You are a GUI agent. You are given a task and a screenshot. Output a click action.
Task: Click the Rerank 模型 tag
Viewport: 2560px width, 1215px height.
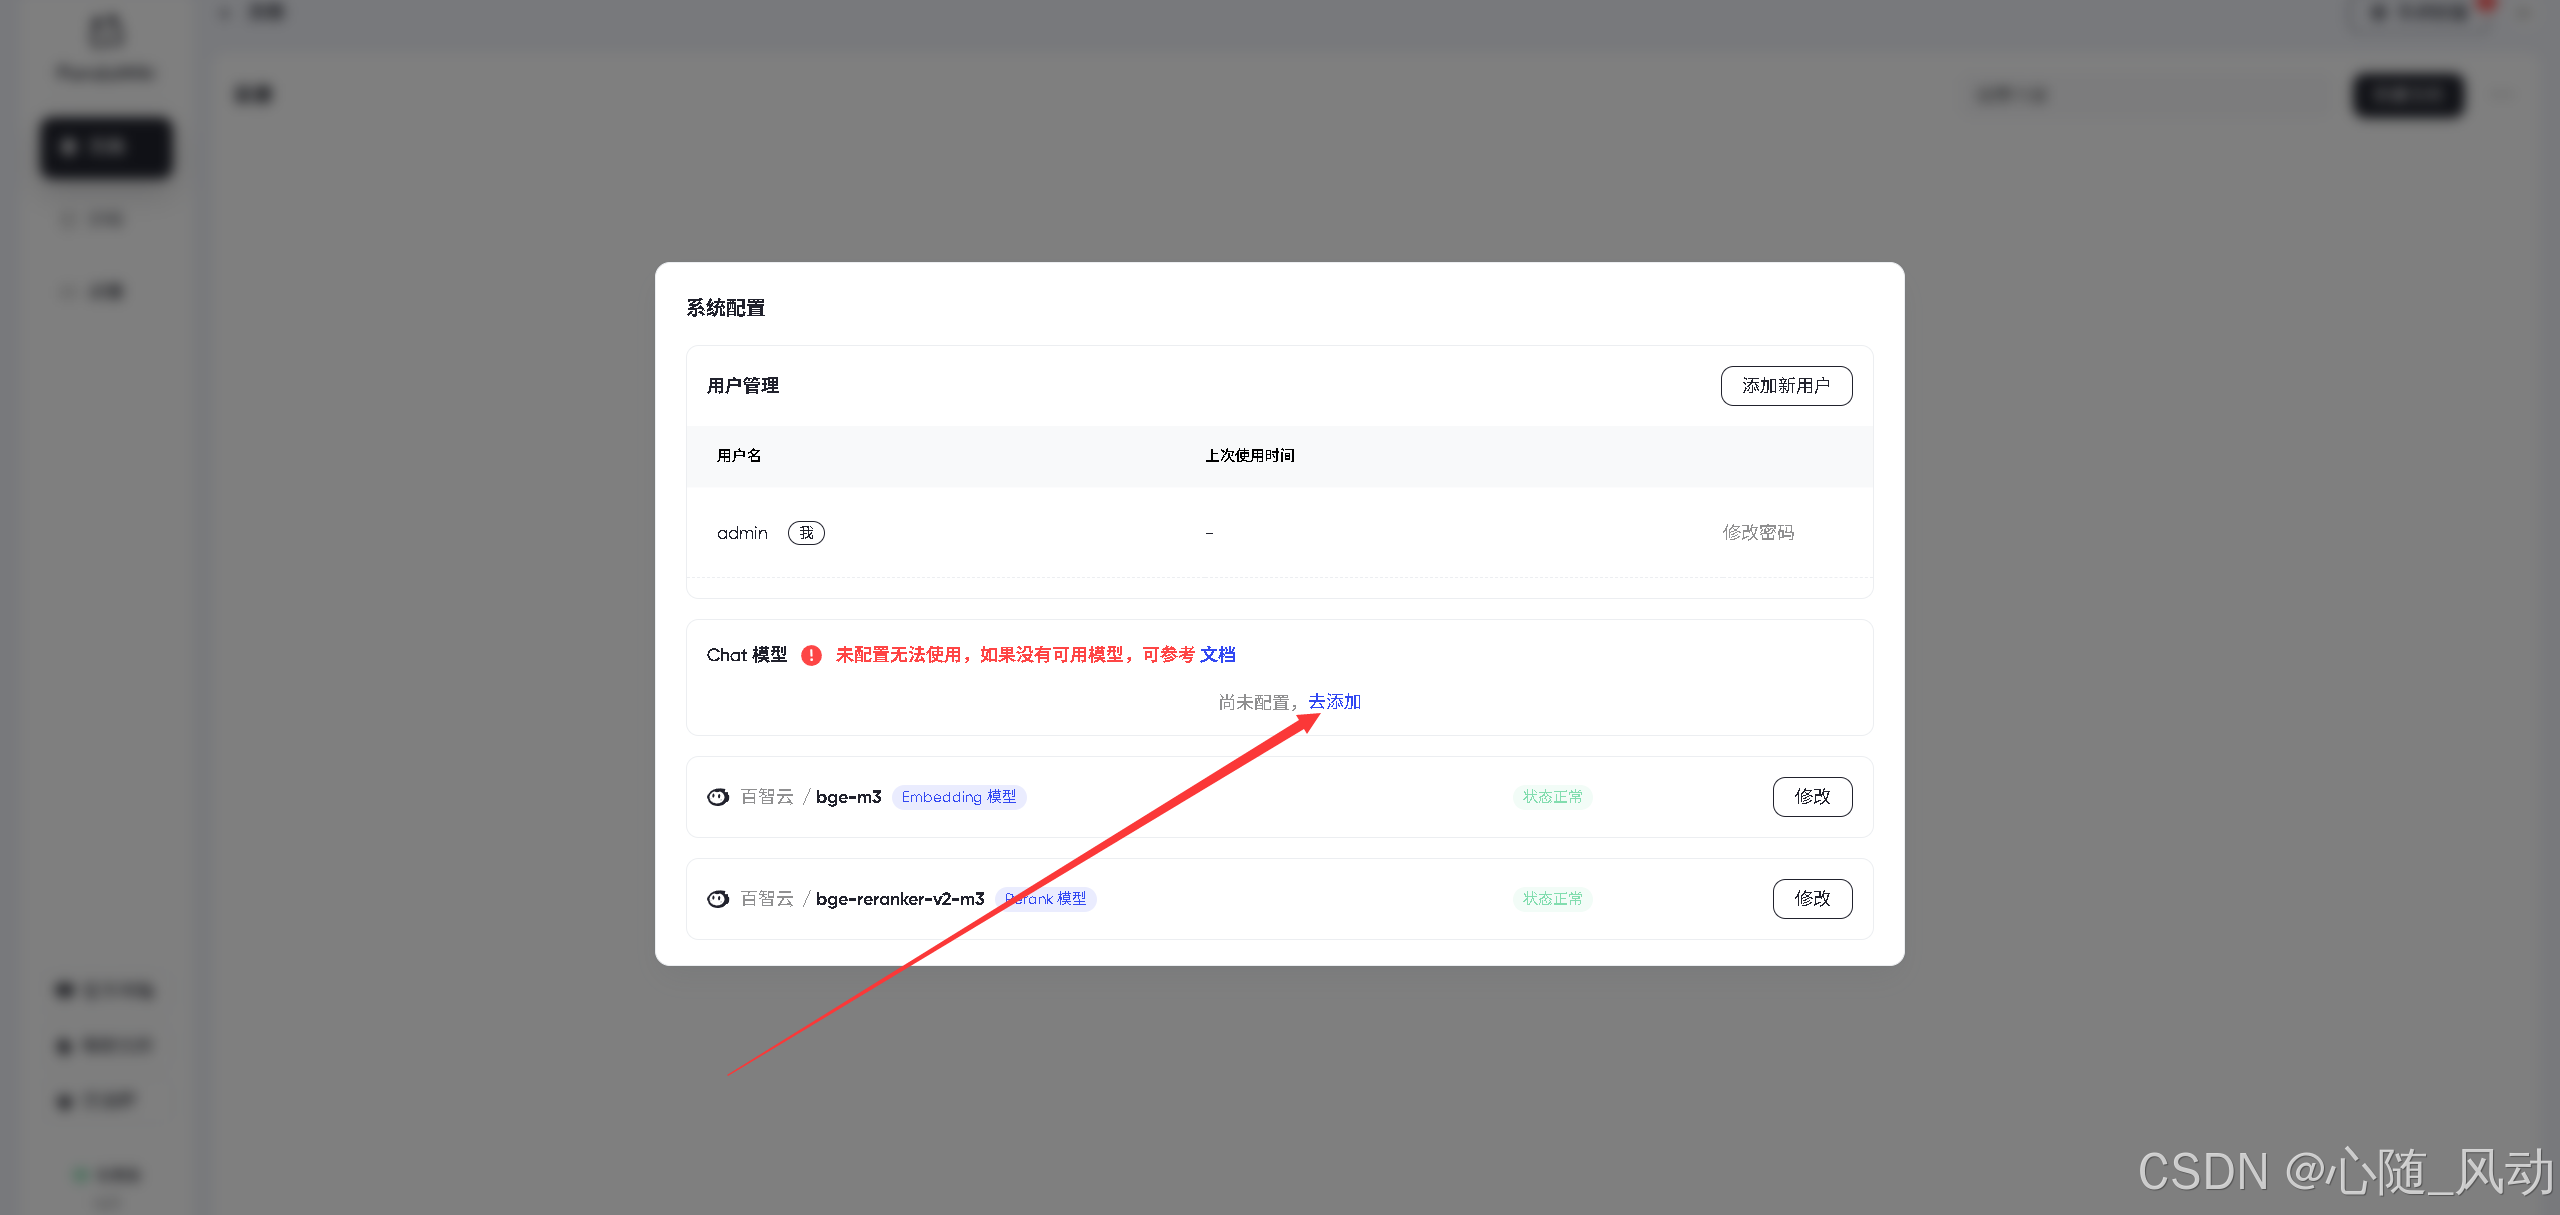pos(1046,899)
